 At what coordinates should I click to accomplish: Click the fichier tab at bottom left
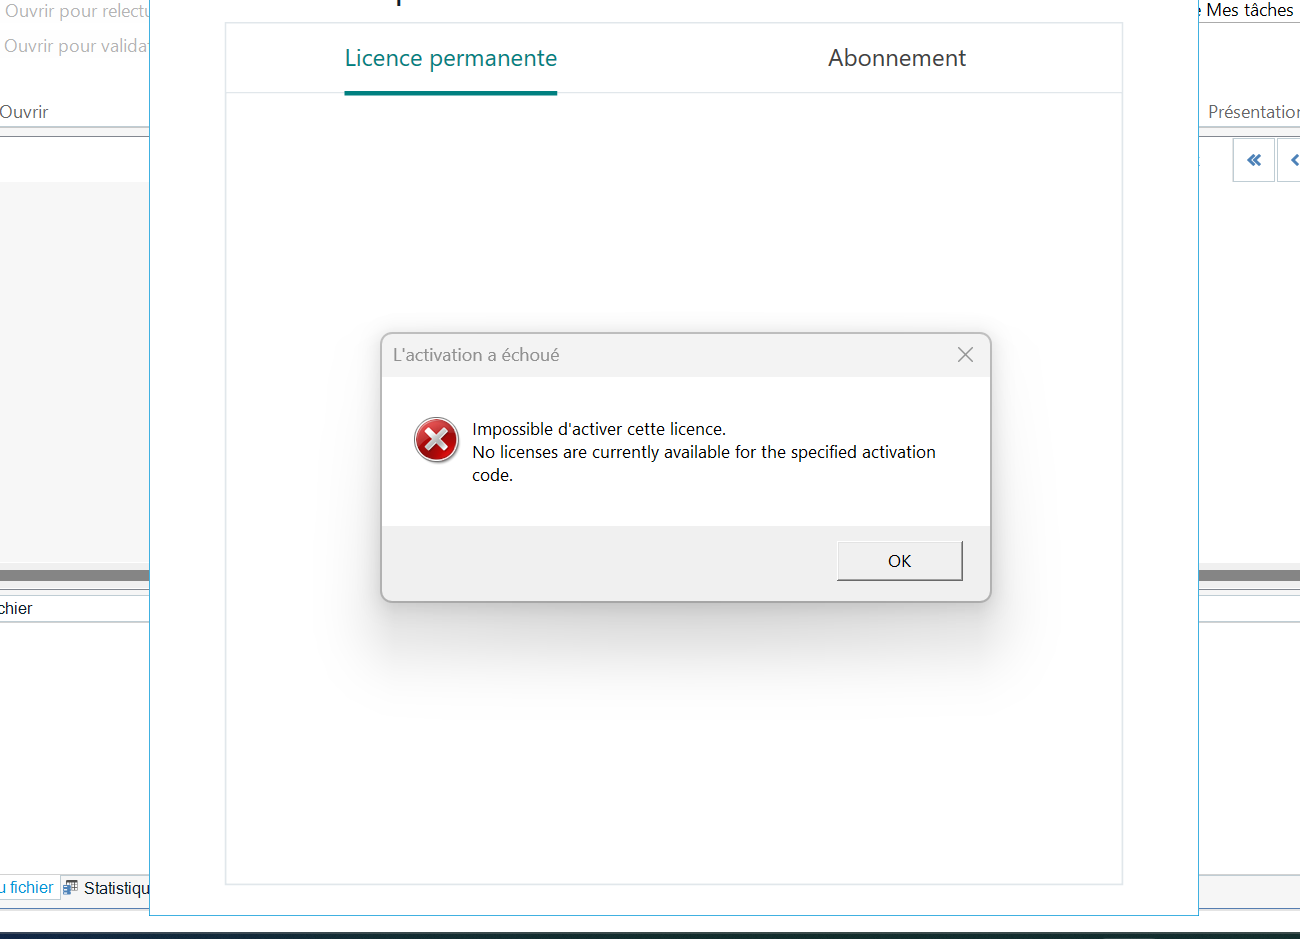25,887
